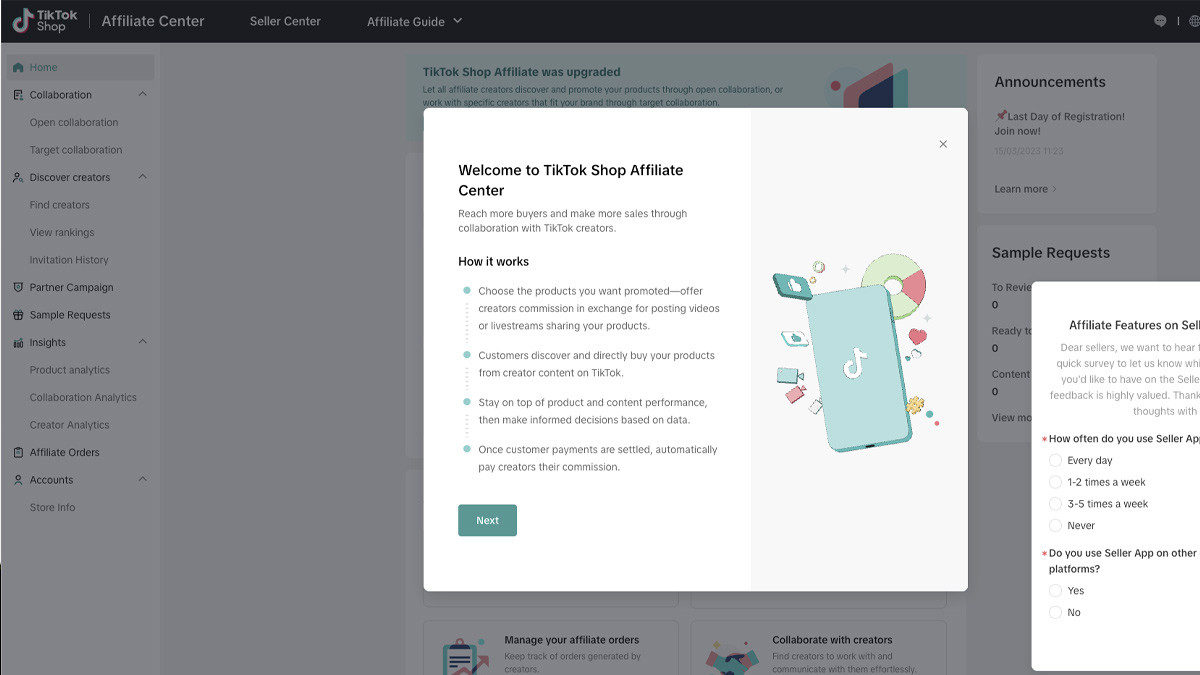
Task: Click the globe language icon
Action: (1193, 21)
